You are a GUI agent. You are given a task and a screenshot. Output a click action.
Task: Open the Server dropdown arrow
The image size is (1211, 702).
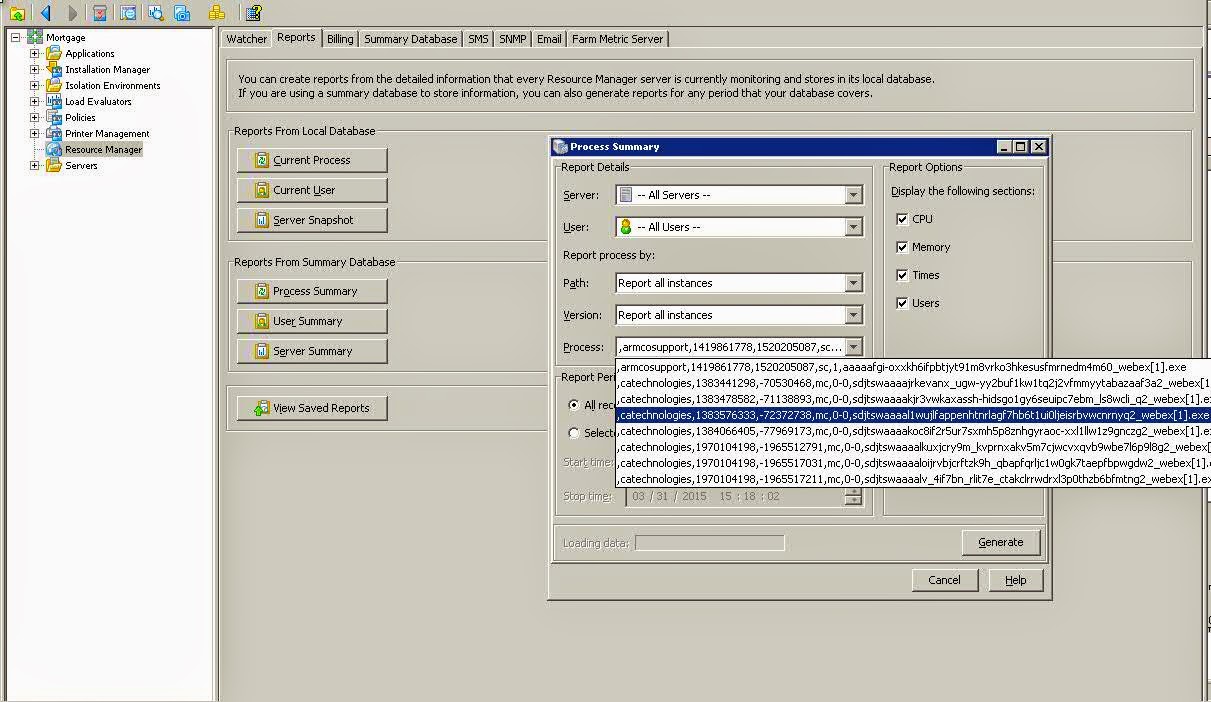pyautogui.click(x=853, y=195)
